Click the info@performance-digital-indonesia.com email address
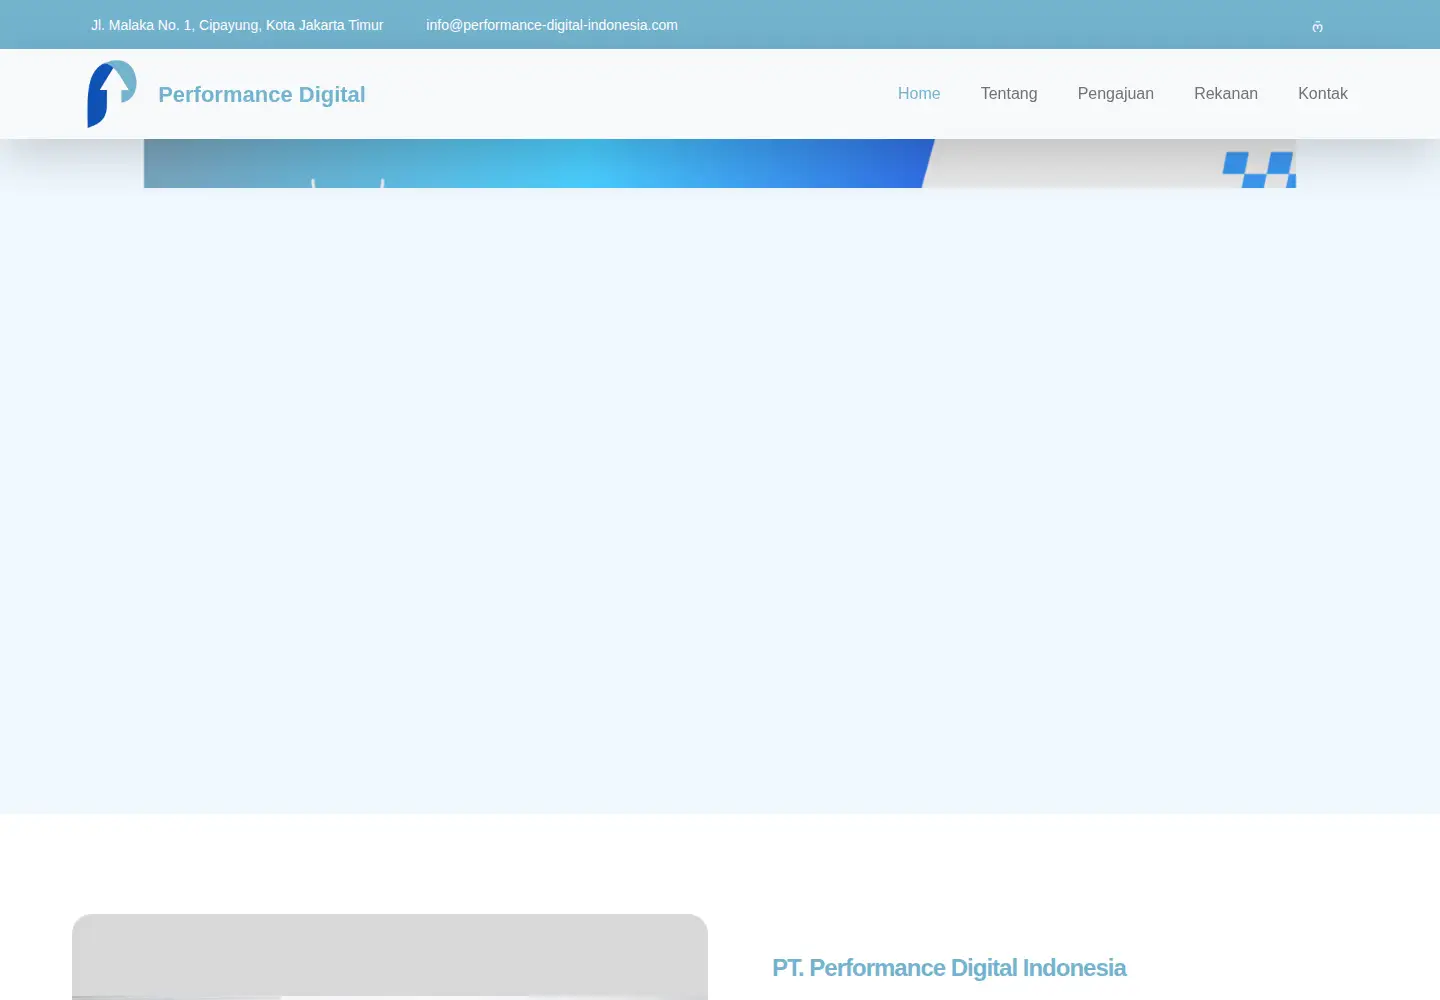Image resolution: width=1440 pixels, height=1000 pixels. coord(552,25)
